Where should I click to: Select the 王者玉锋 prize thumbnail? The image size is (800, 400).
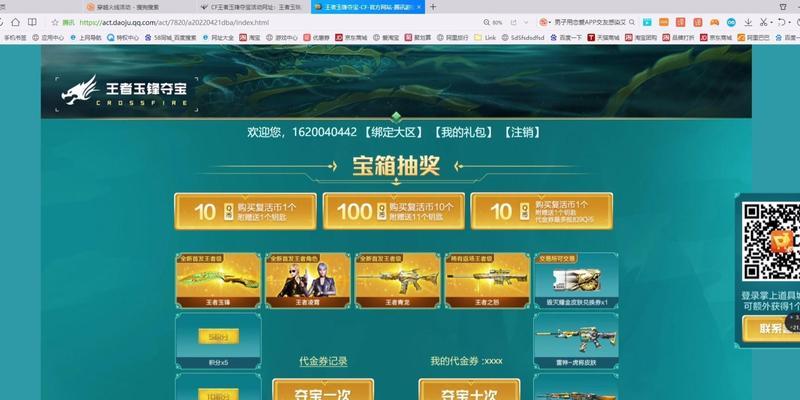218,280
